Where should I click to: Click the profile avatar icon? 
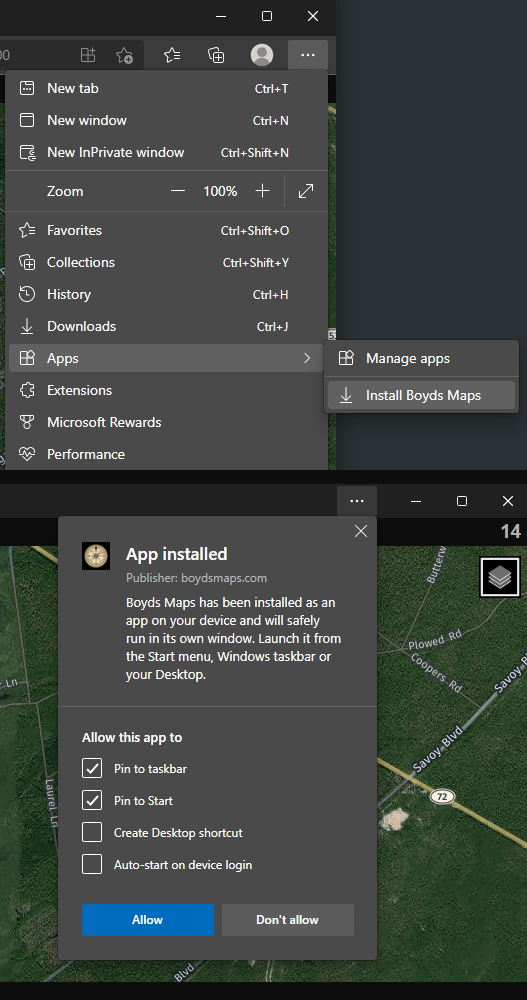pos(262,55)
